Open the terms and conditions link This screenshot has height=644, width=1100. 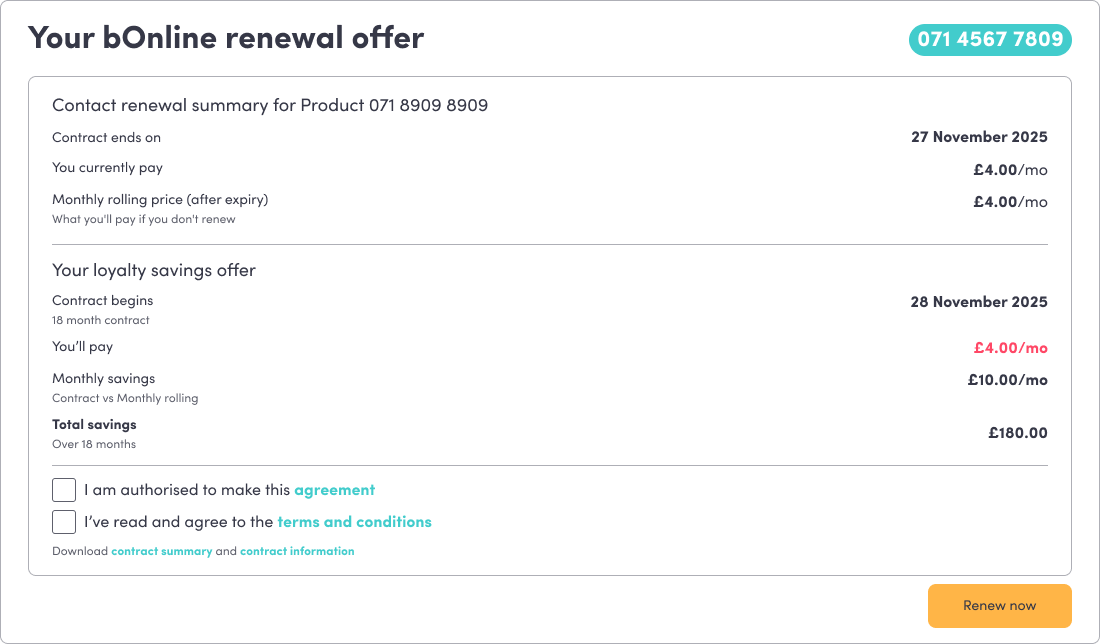tap(354, 522)
